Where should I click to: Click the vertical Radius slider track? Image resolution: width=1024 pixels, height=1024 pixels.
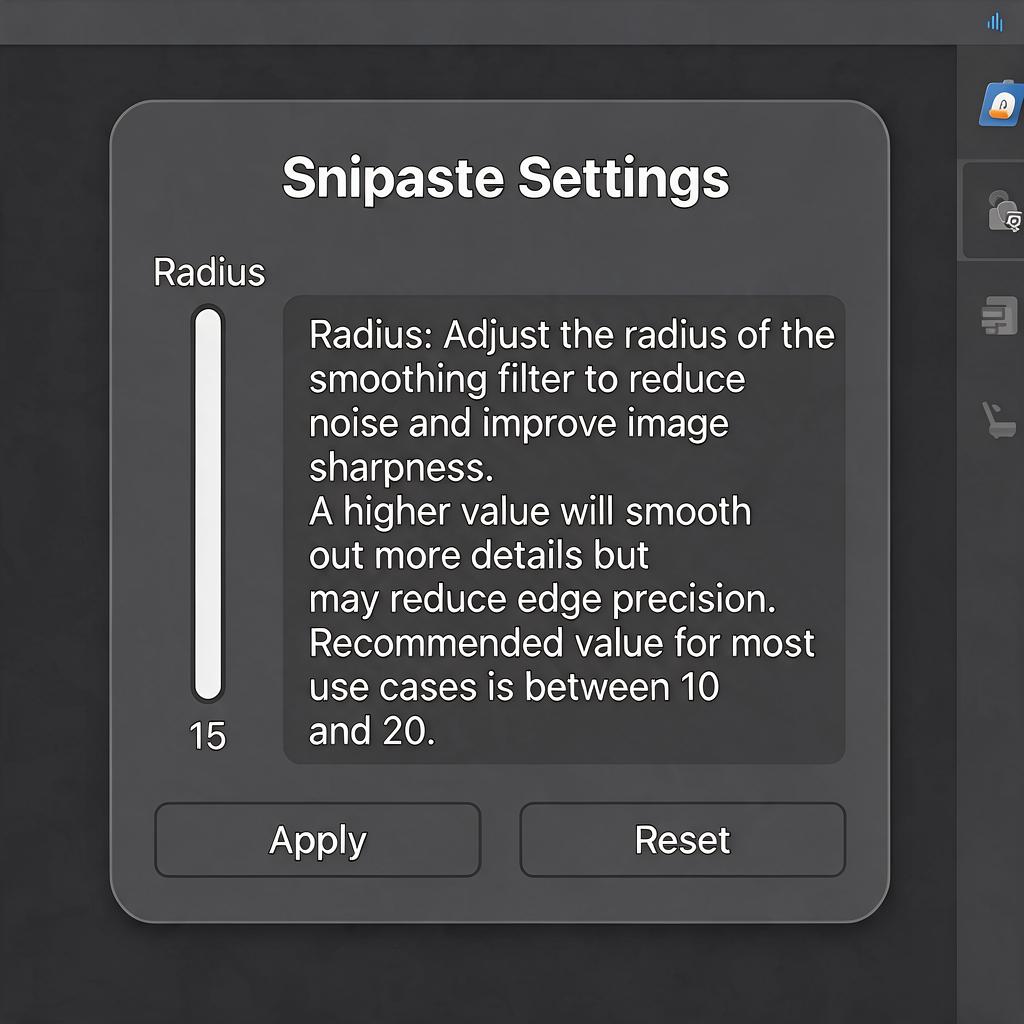(x=208, y=504)
